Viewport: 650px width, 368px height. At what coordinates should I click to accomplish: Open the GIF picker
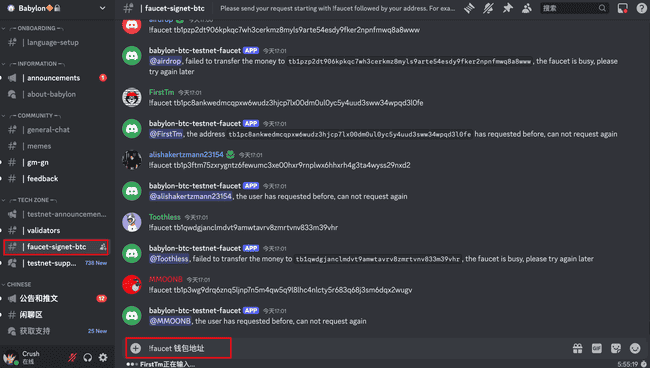(597, 348)
